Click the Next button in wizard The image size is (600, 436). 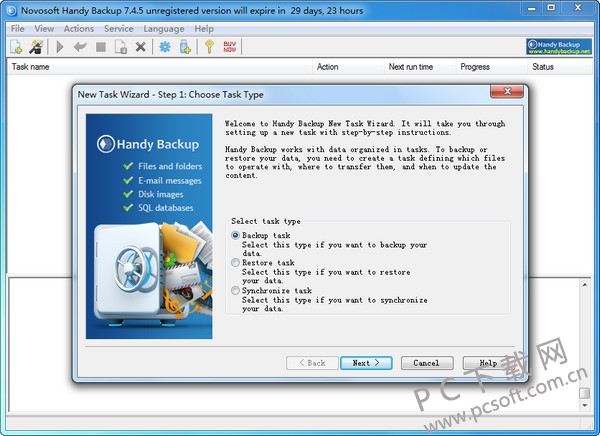pyautogui.click(x=366, y=363)
